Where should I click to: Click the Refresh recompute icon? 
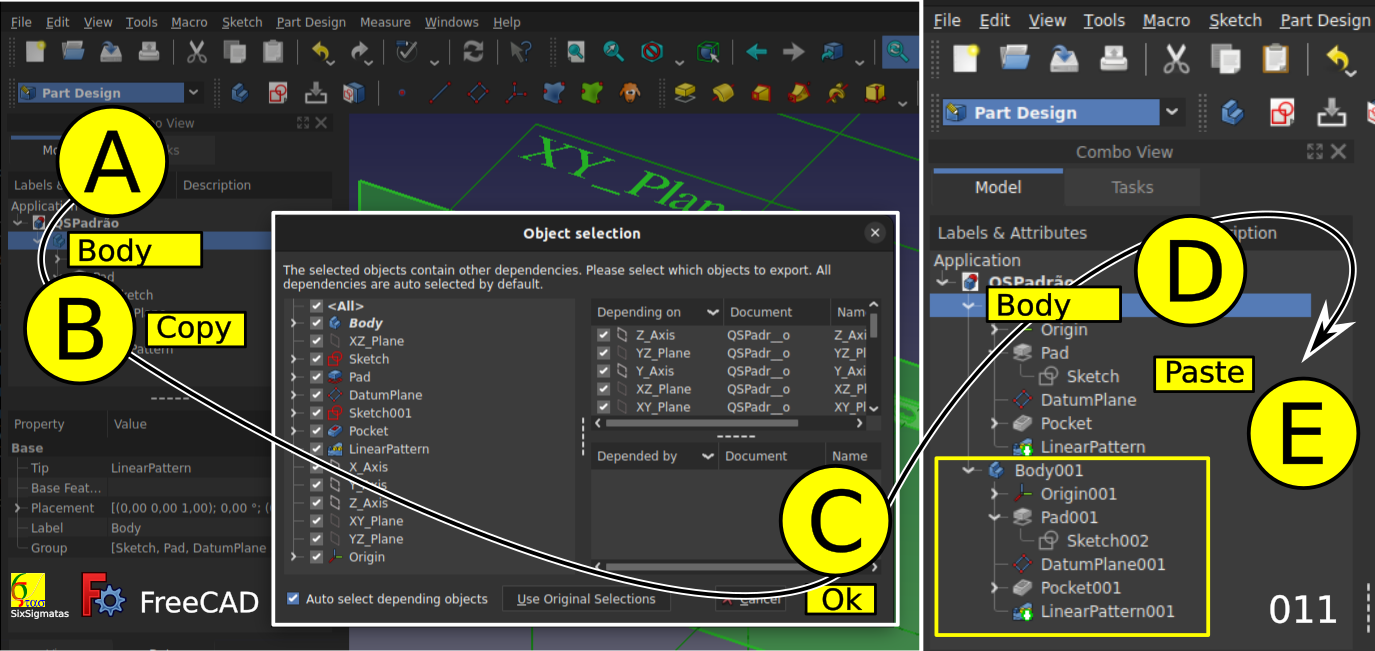click(x=473, y=52)
